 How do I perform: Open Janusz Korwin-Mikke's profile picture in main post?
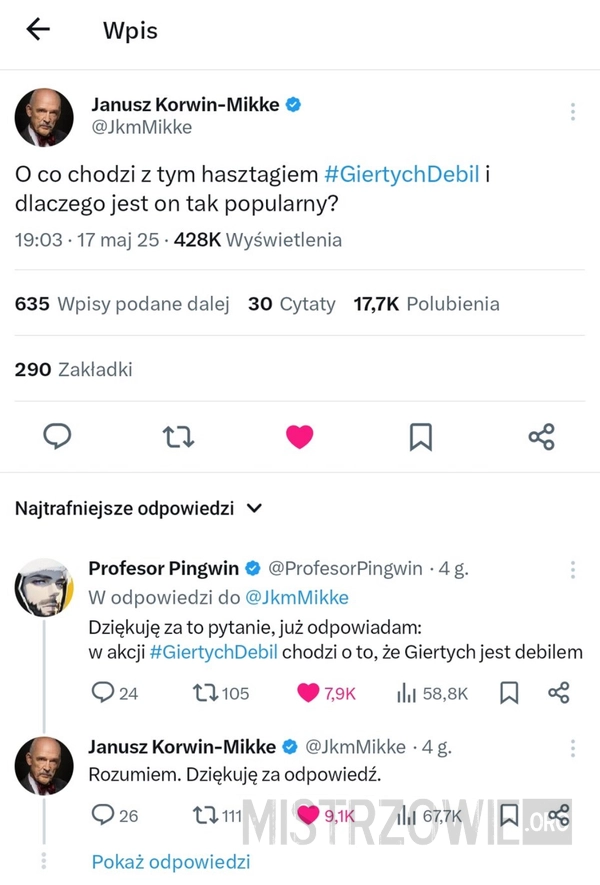click(44, 117)
